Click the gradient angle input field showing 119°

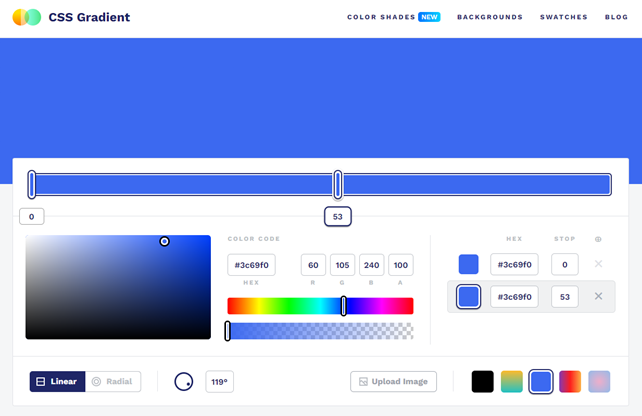click(220, 381)
